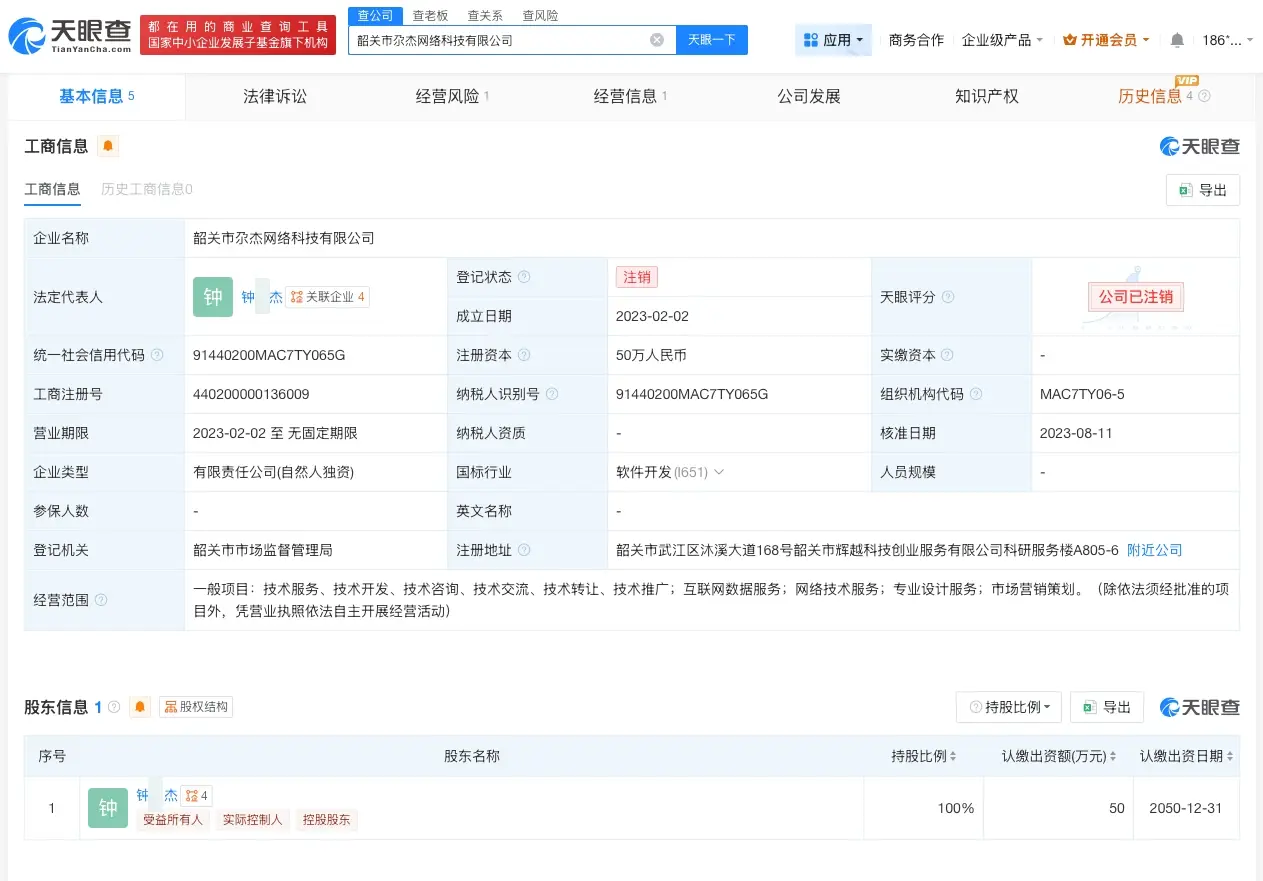1263x881 pixels.
Task: Click help icon beside 历史信息 tab
Action: [1204, 96]
